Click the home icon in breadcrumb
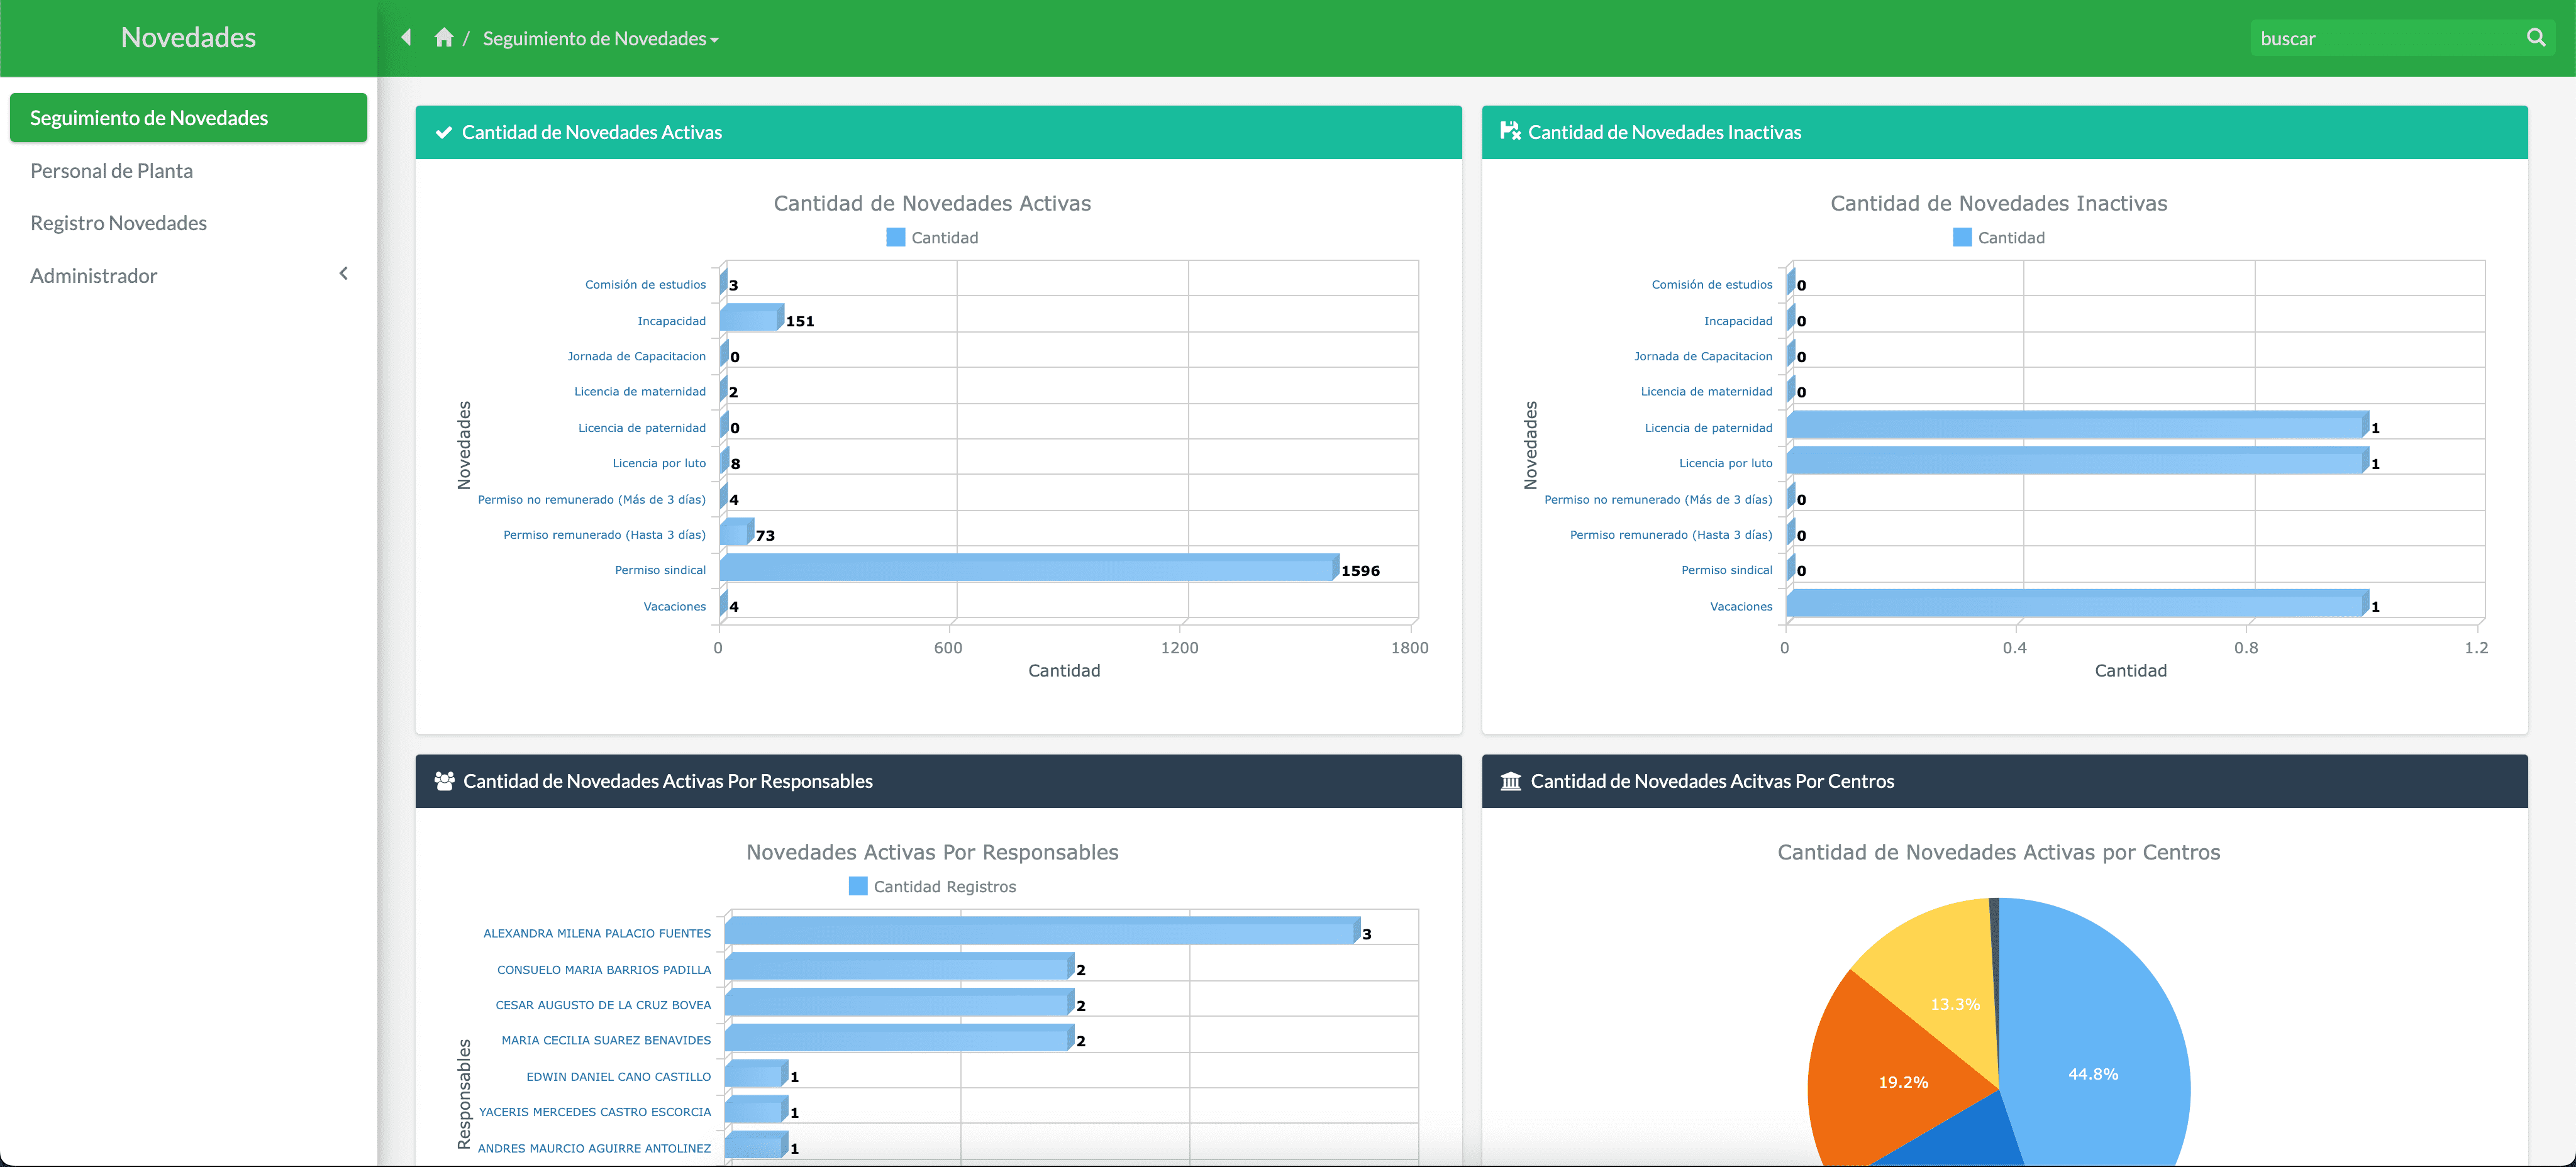2576x1167 pixels. click(x=444, y=38)
